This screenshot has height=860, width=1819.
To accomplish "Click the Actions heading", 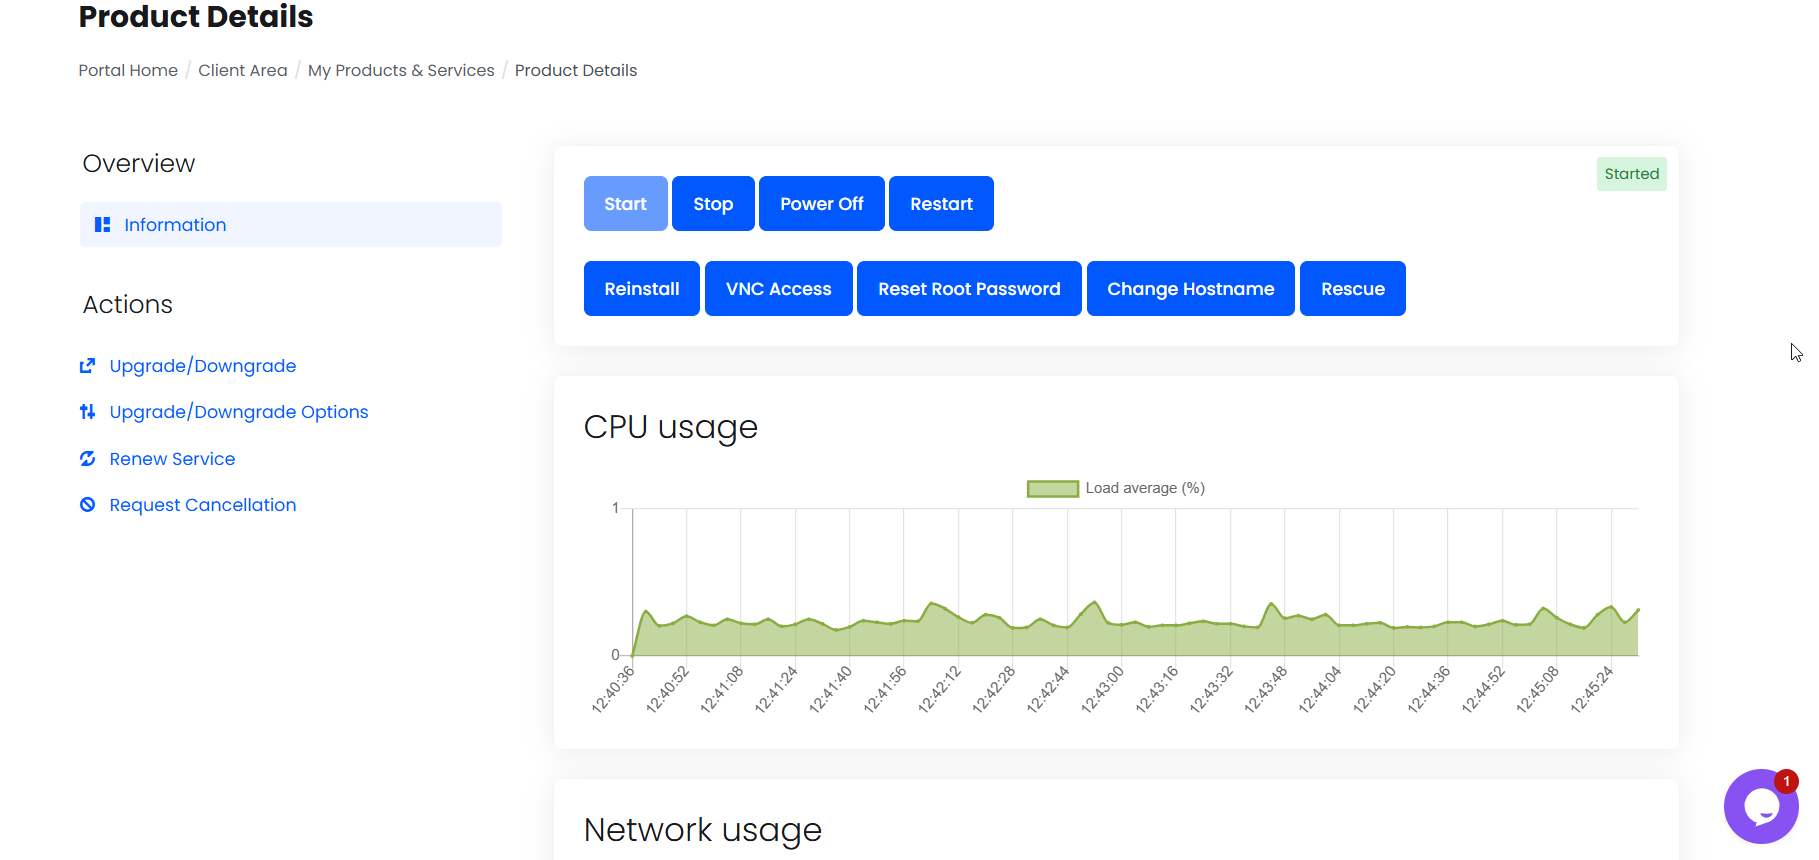I will (128, 304).
